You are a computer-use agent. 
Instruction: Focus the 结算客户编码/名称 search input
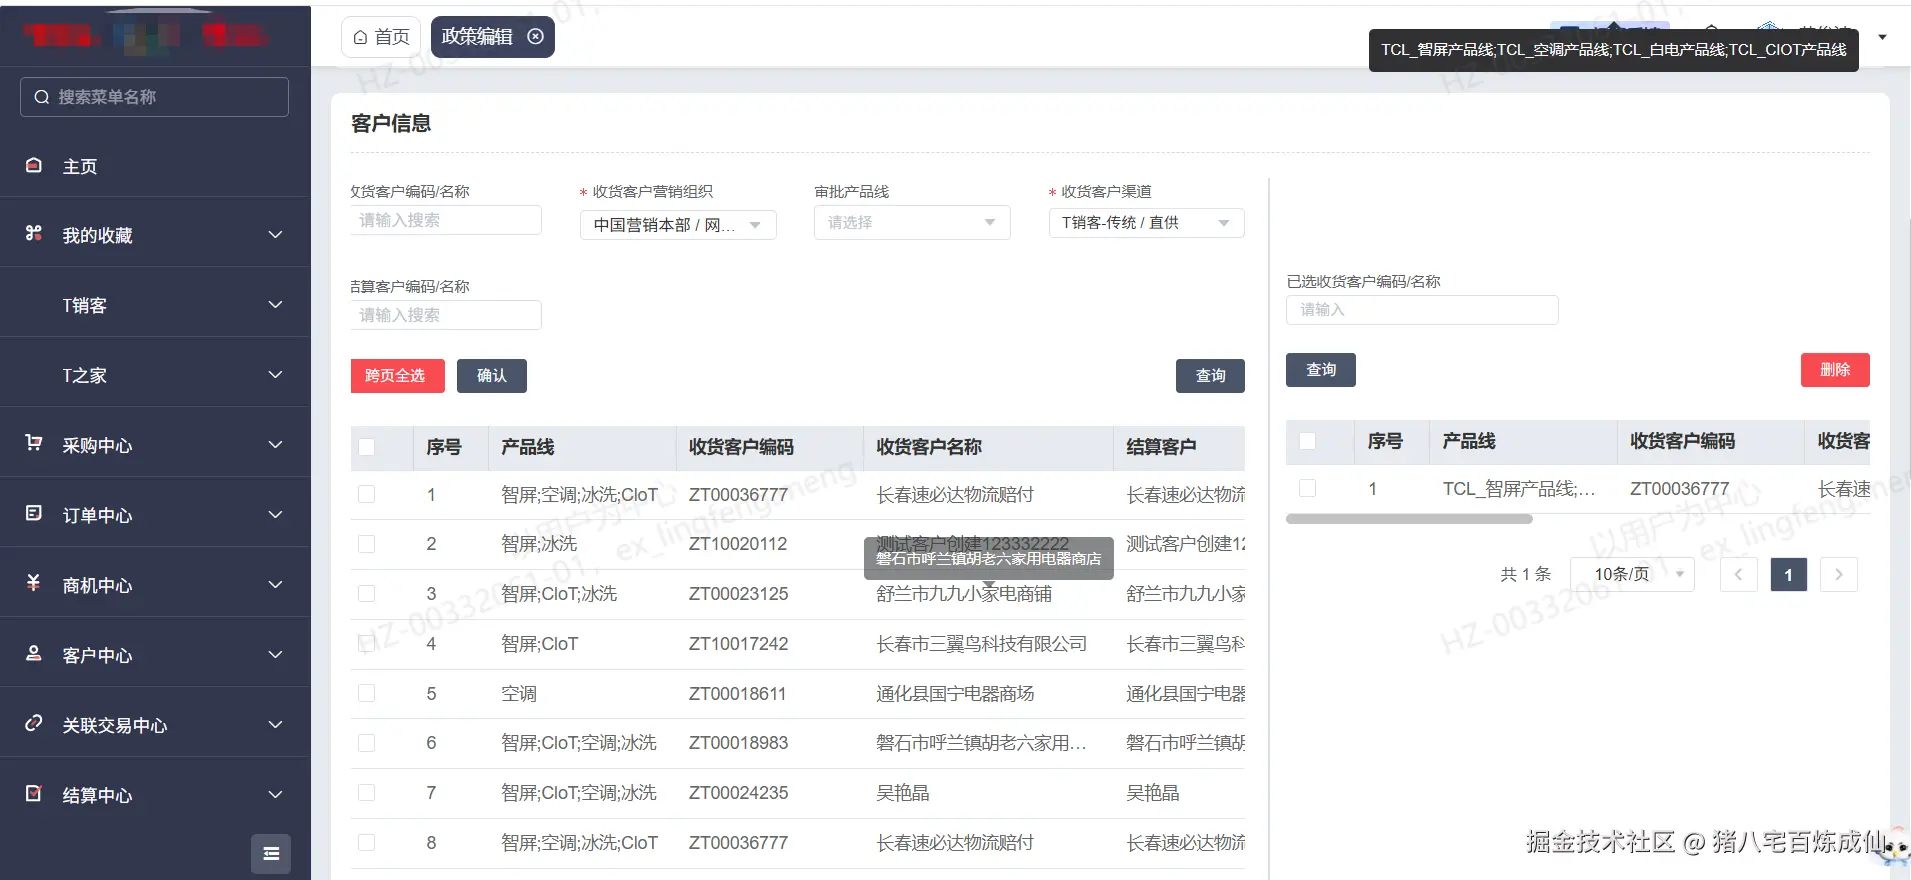pyautogui.click(x=446, y=315)
